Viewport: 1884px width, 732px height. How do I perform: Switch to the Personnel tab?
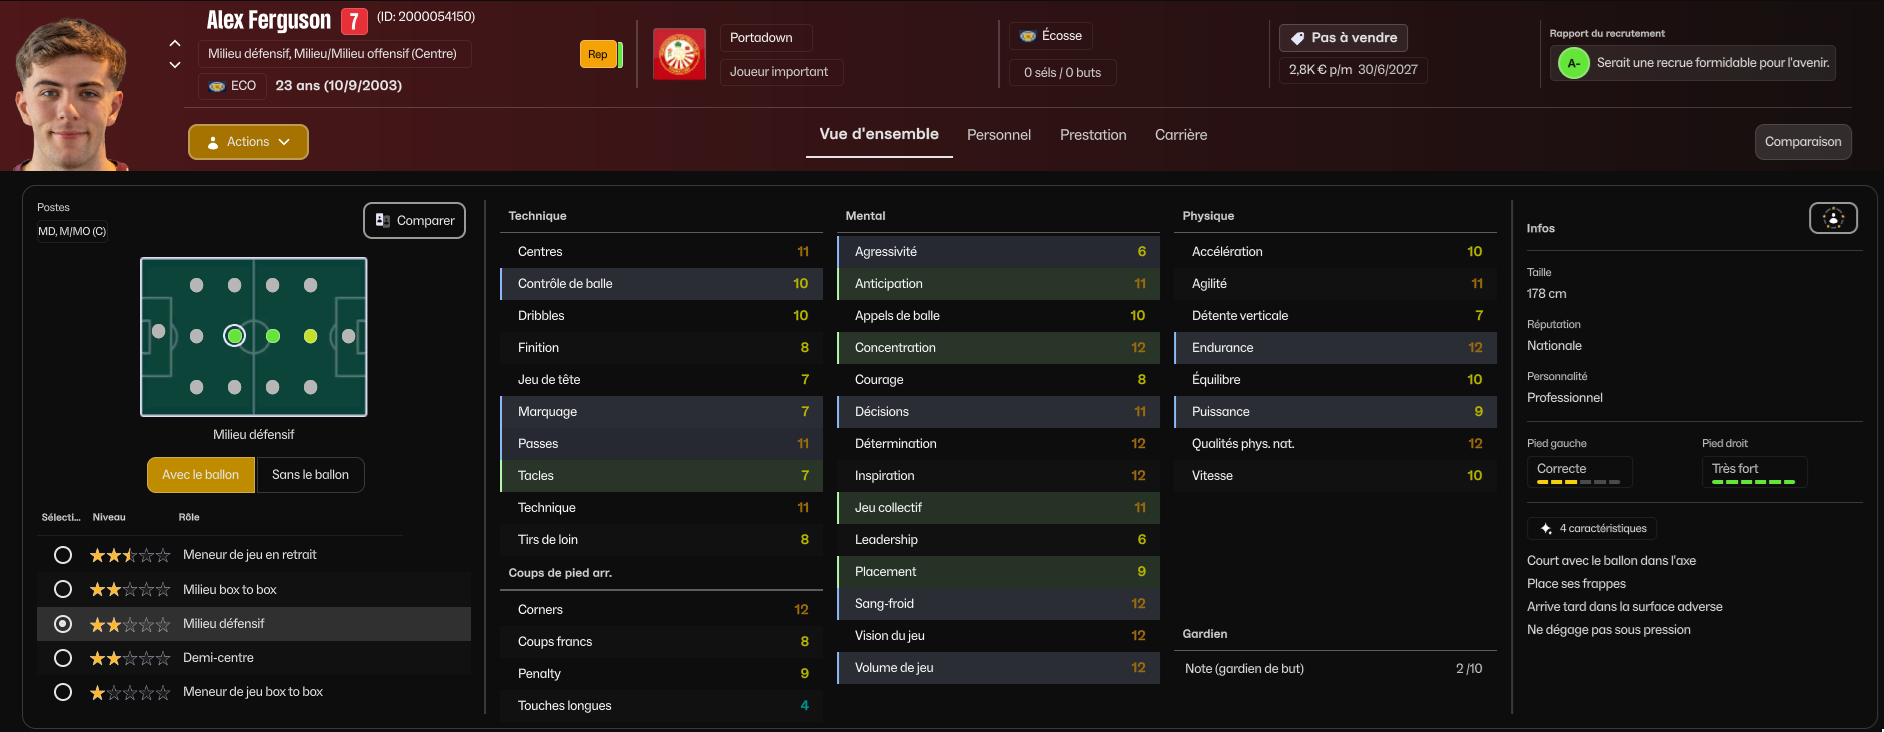(998, 135)
